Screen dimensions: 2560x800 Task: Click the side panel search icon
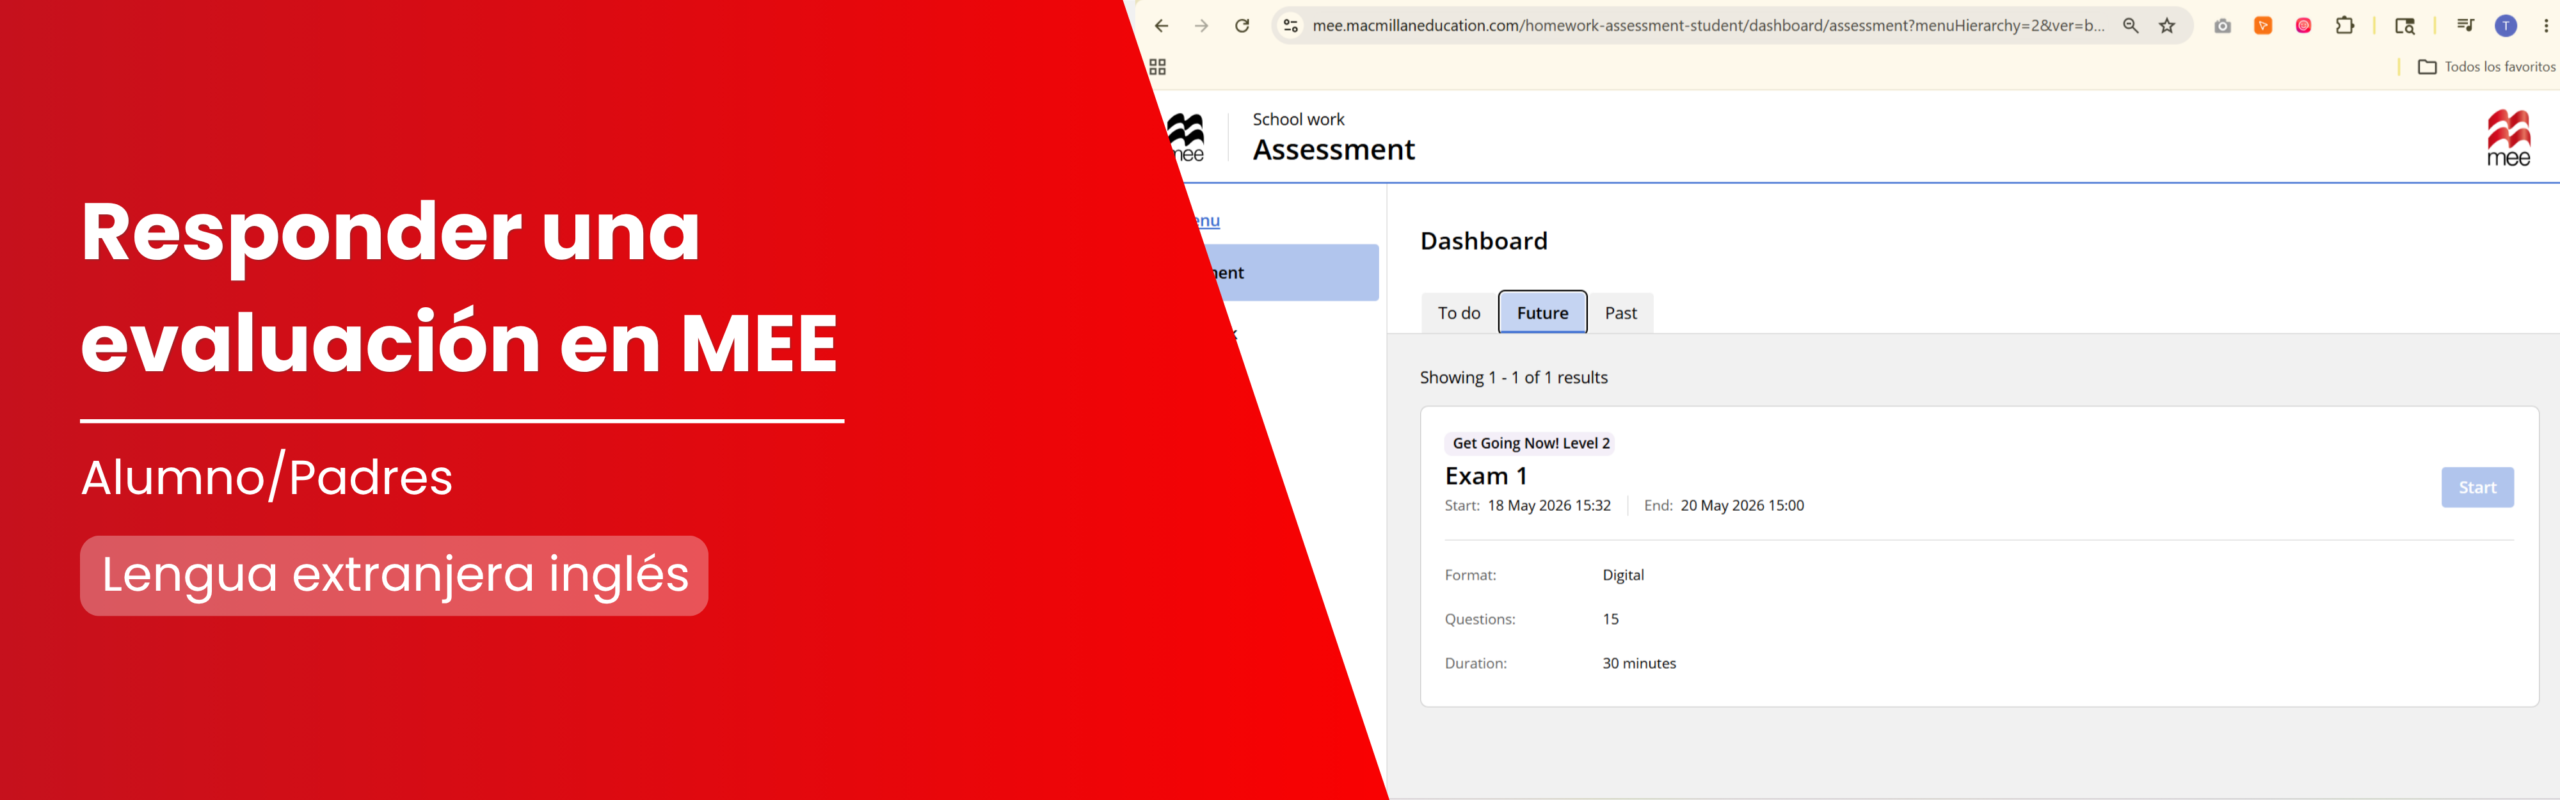point(2405,26)
